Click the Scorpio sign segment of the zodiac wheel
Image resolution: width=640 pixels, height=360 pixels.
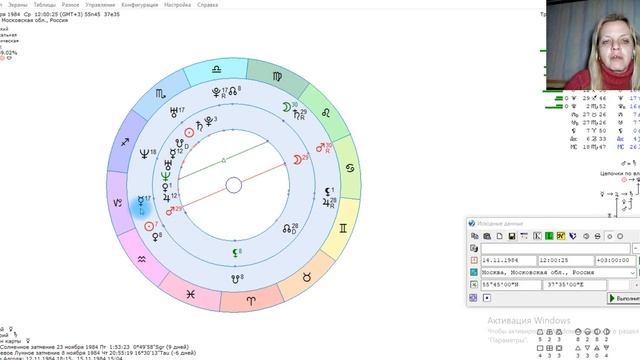point(160,94)
